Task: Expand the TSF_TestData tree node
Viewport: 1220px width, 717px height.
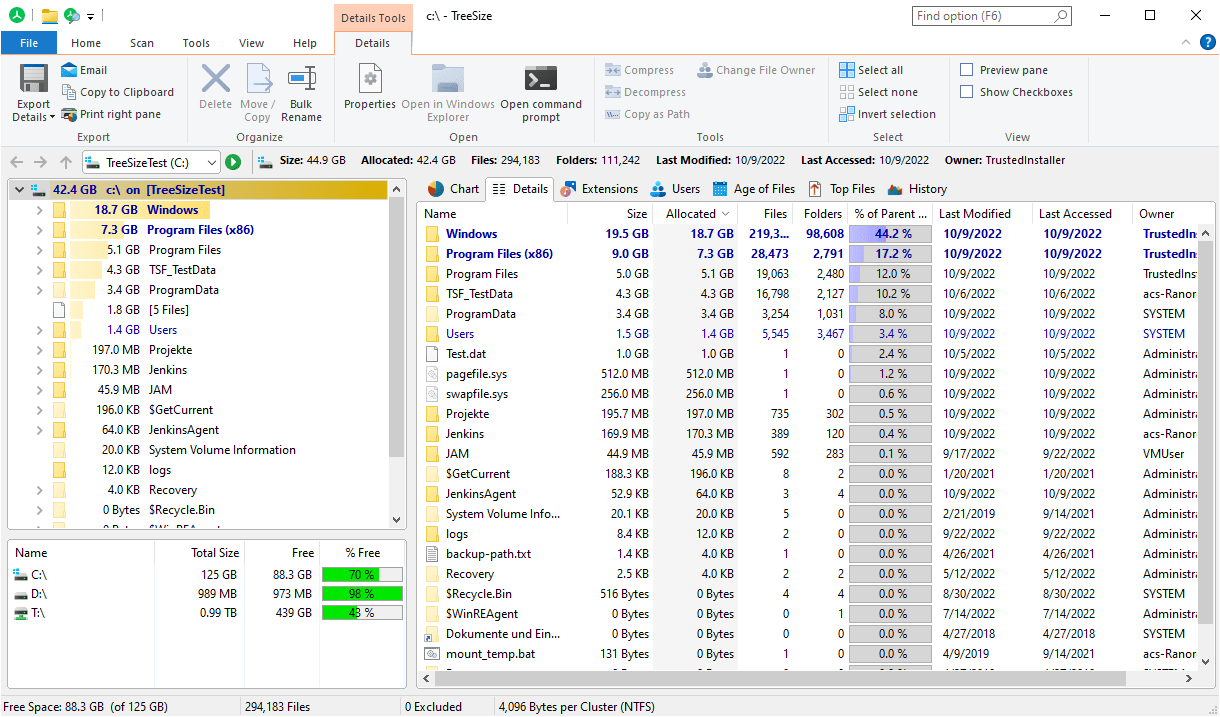Action: tap(39, 270)
